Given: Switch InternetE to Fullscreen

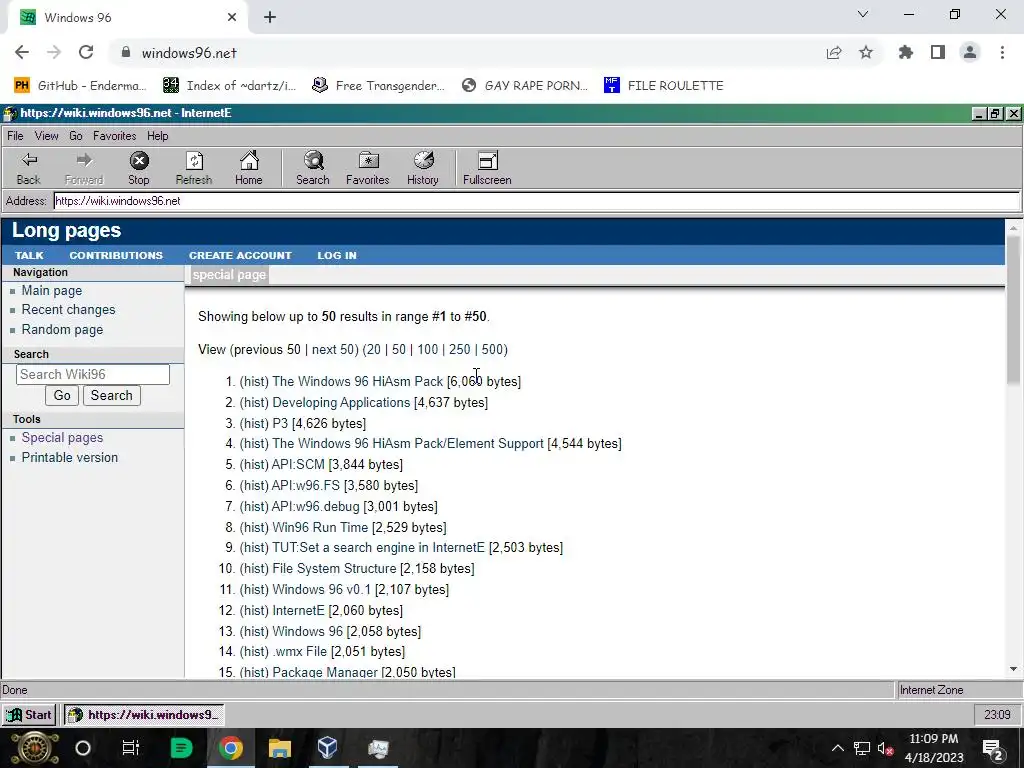Looking at the screenshot, I should 487,168.
